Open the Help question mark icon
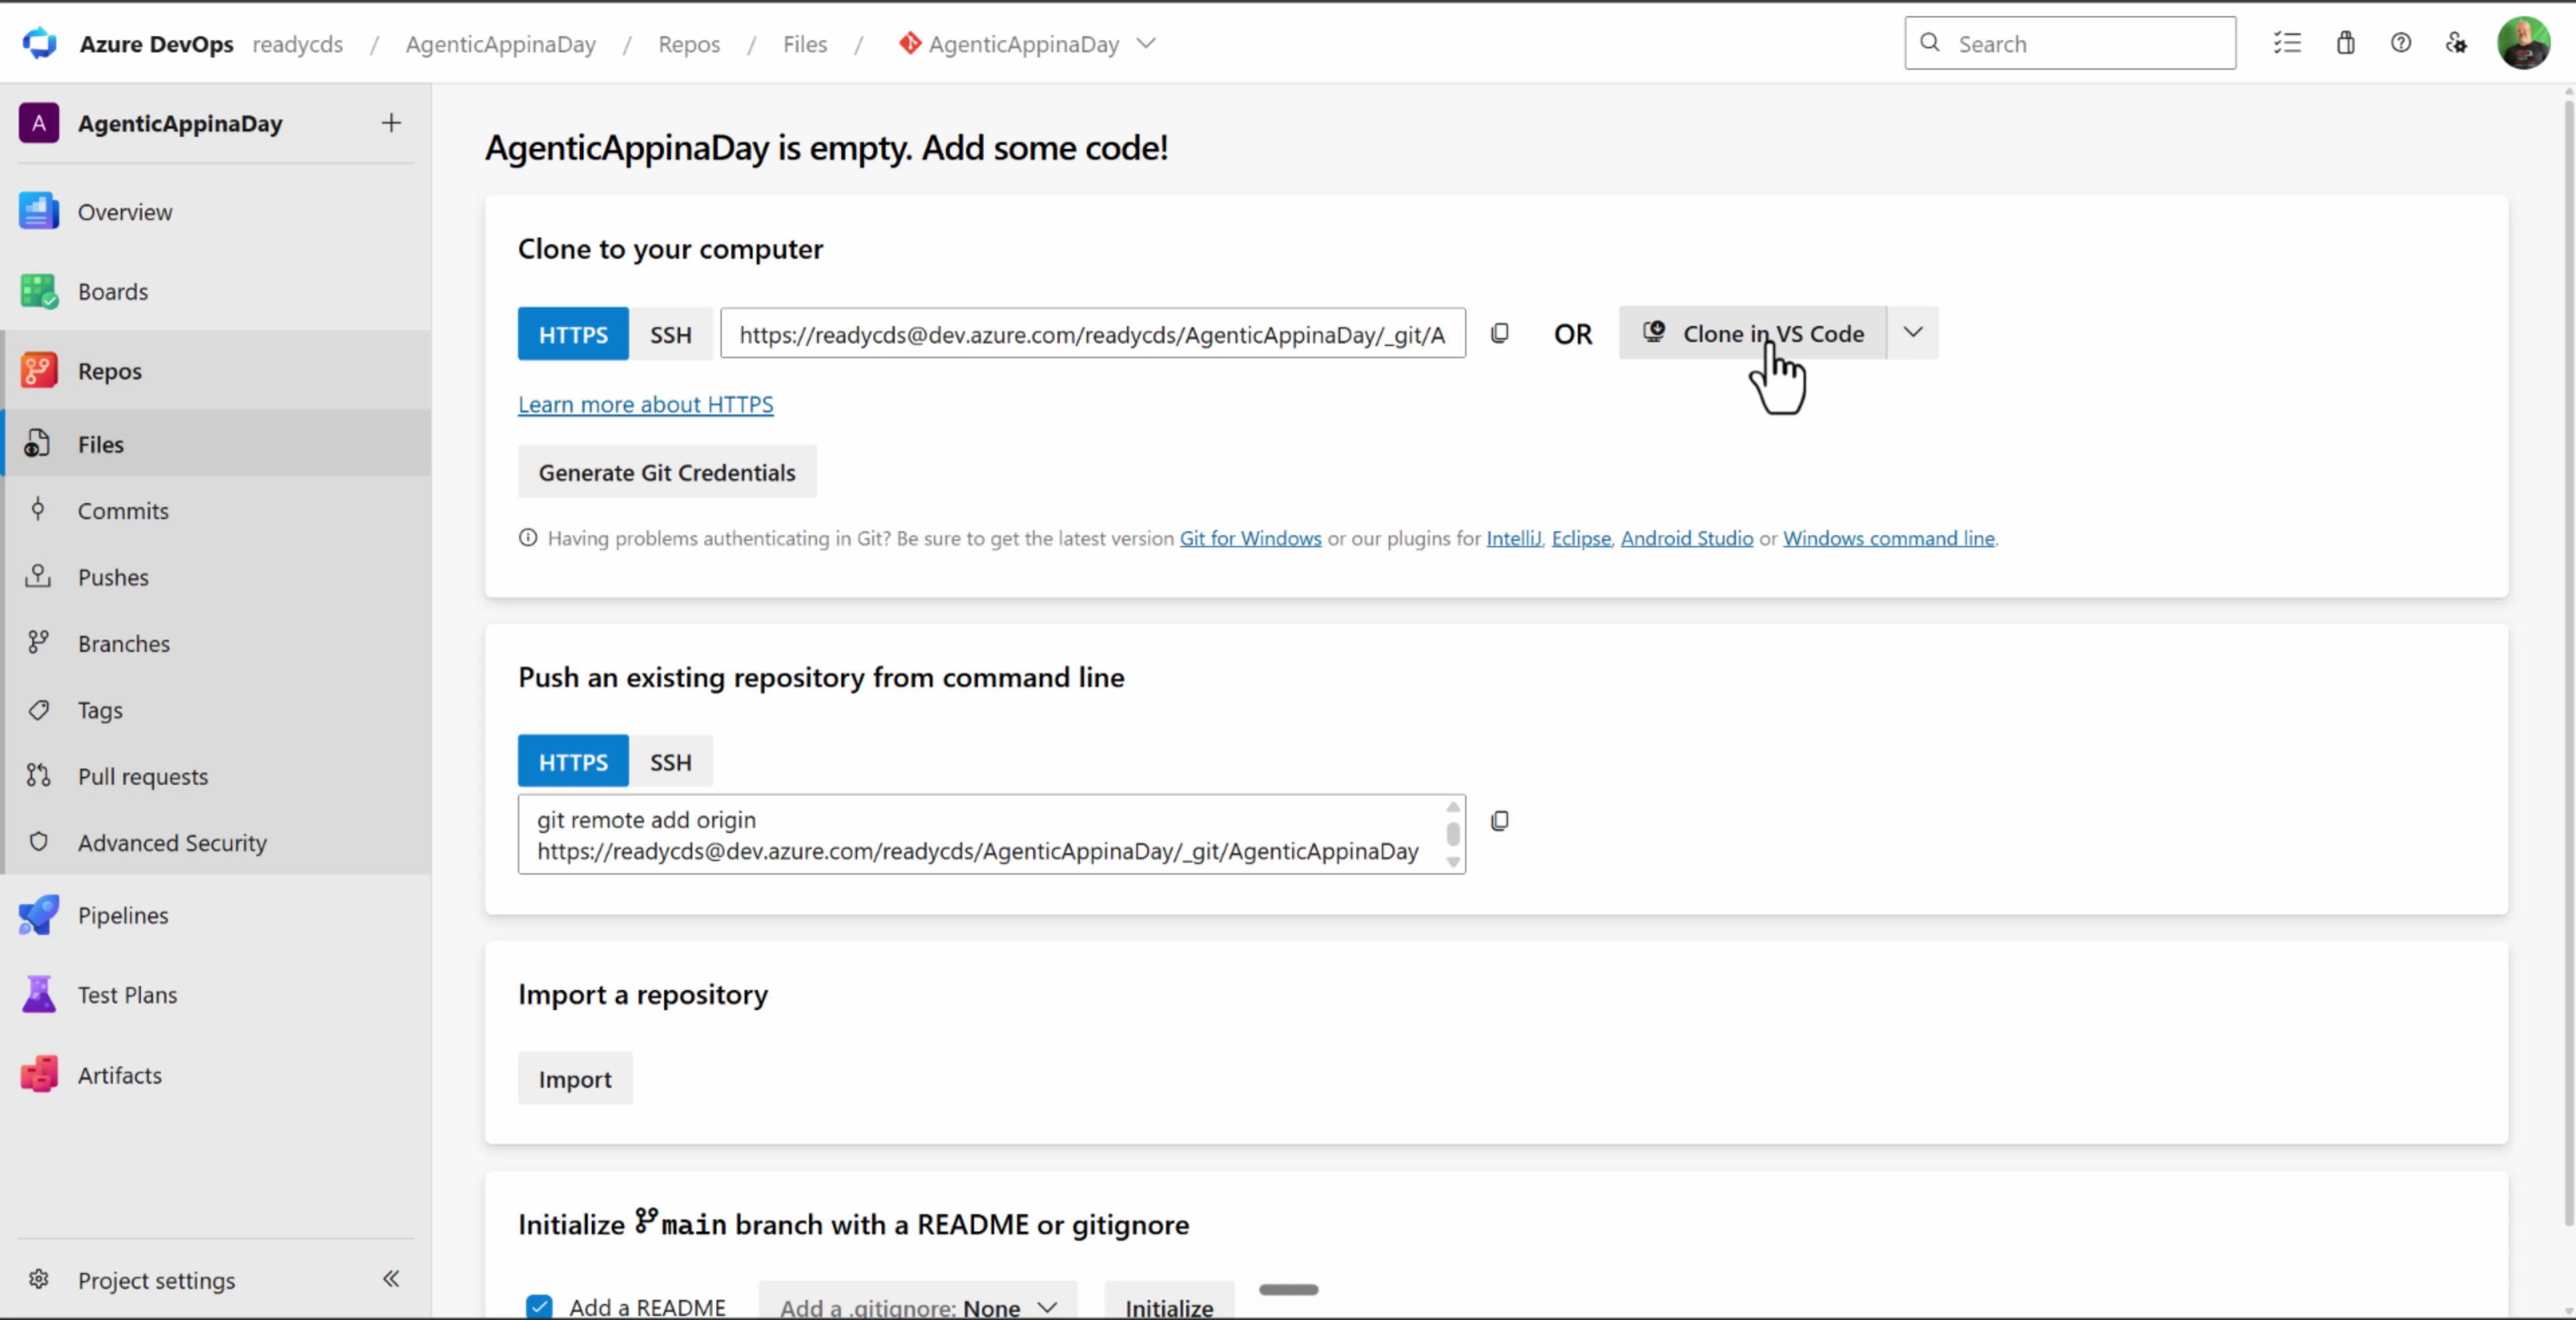 (x=2401, y=43)
